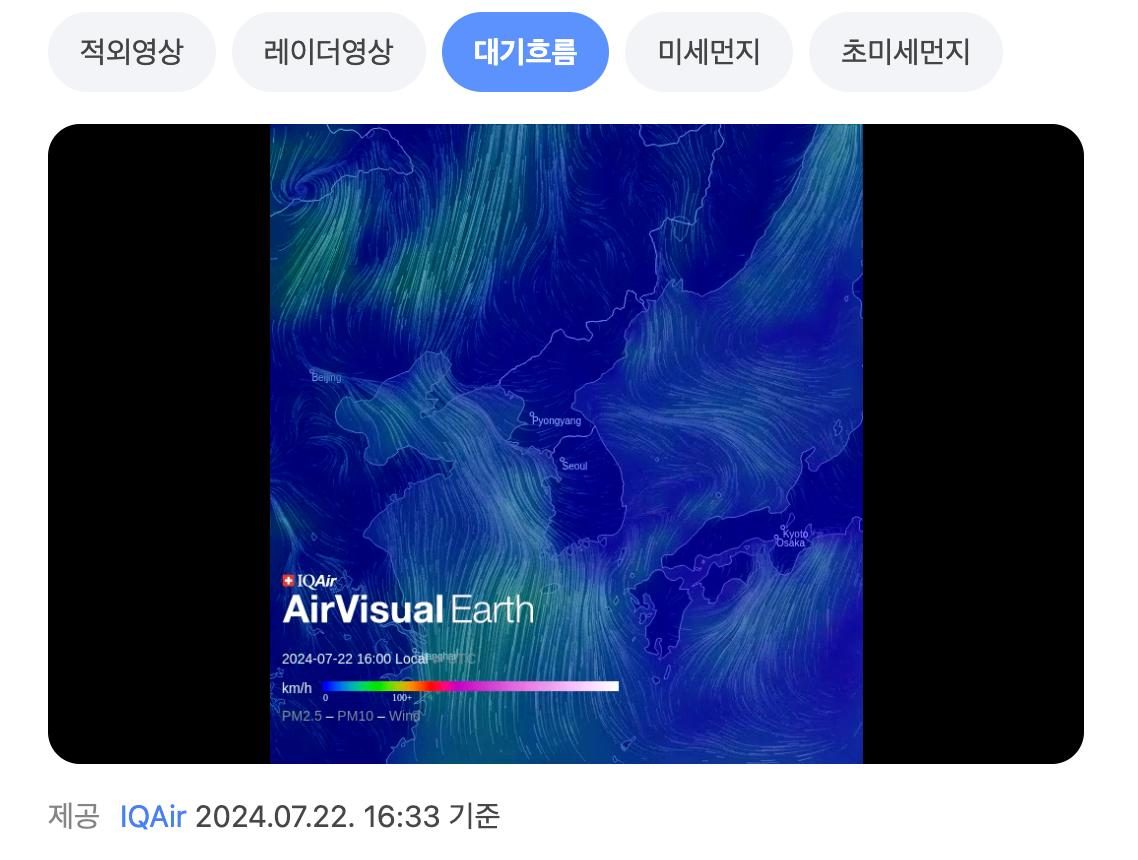The height and width of the screenshot is (860, 1138).
Task: Click the AirVisual Earth title
Action: [x=408, y=610]
